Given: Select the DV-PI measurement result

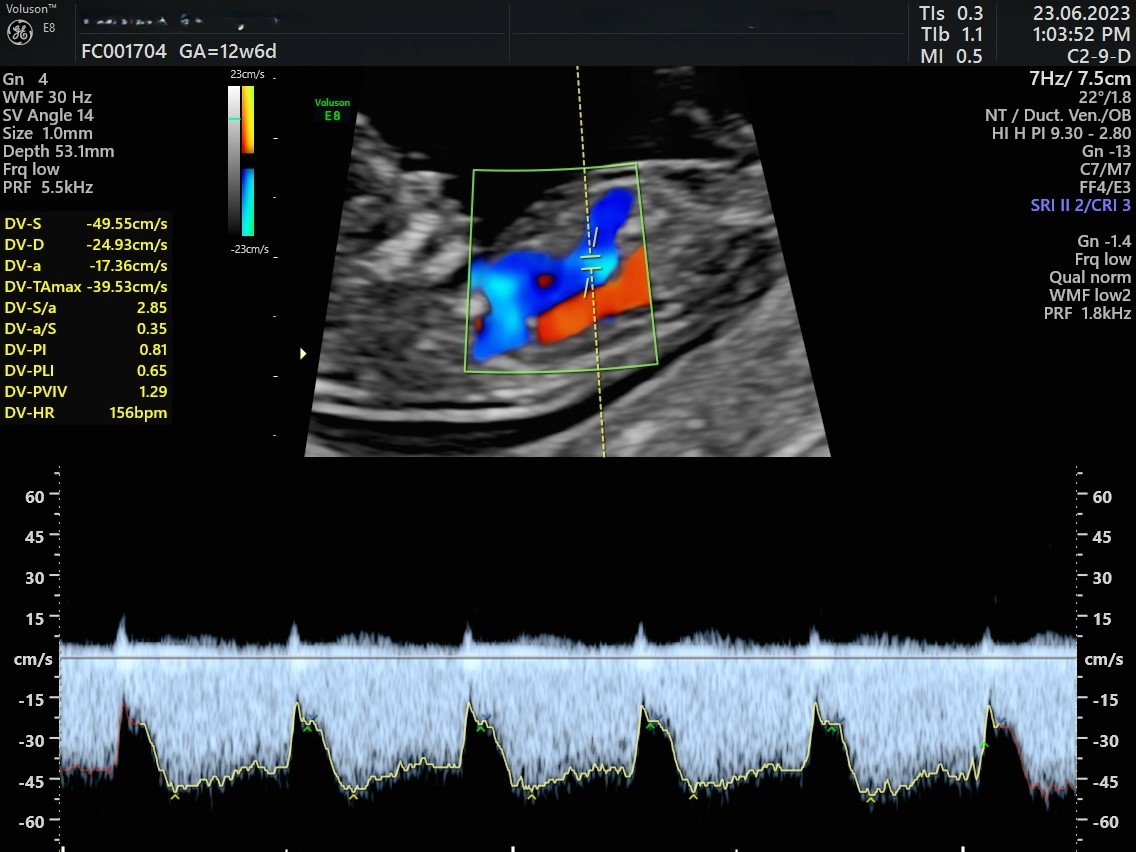Looking at the screenshot, I should pyautogui.click(x=86, y=350).
